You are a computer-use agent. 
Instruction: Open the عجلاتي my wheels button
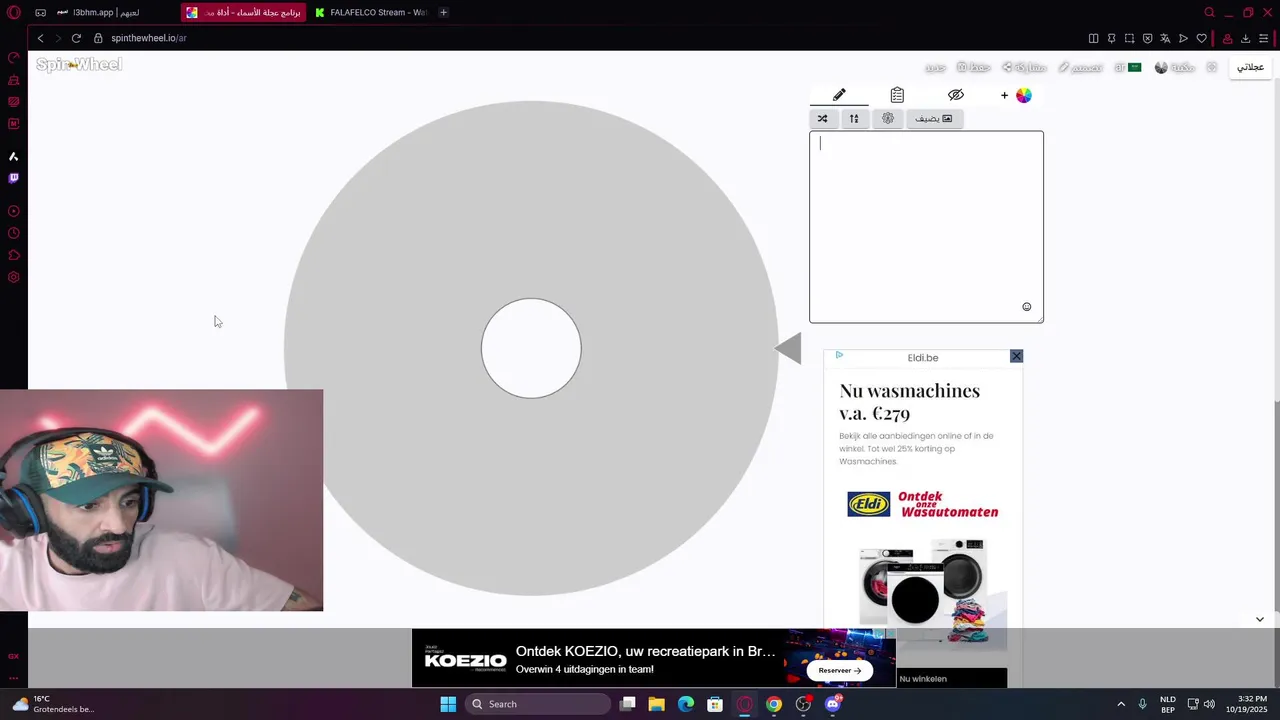point(1250,67)
